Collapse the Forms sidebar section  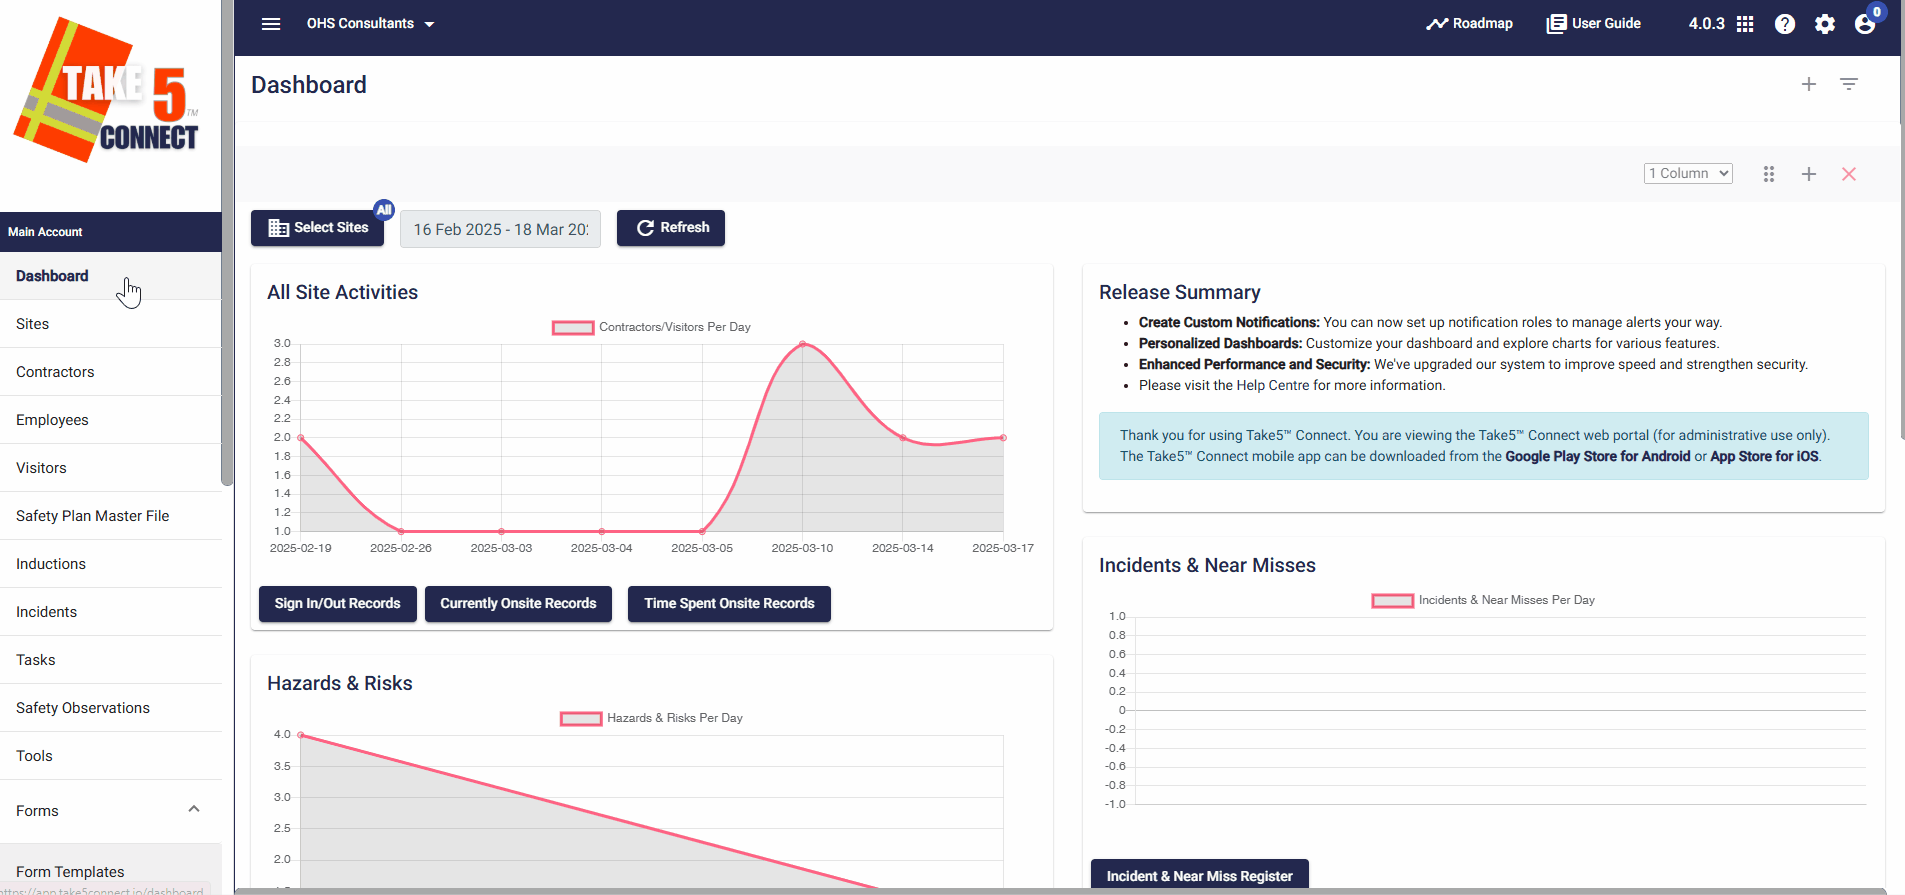(194, 809)
